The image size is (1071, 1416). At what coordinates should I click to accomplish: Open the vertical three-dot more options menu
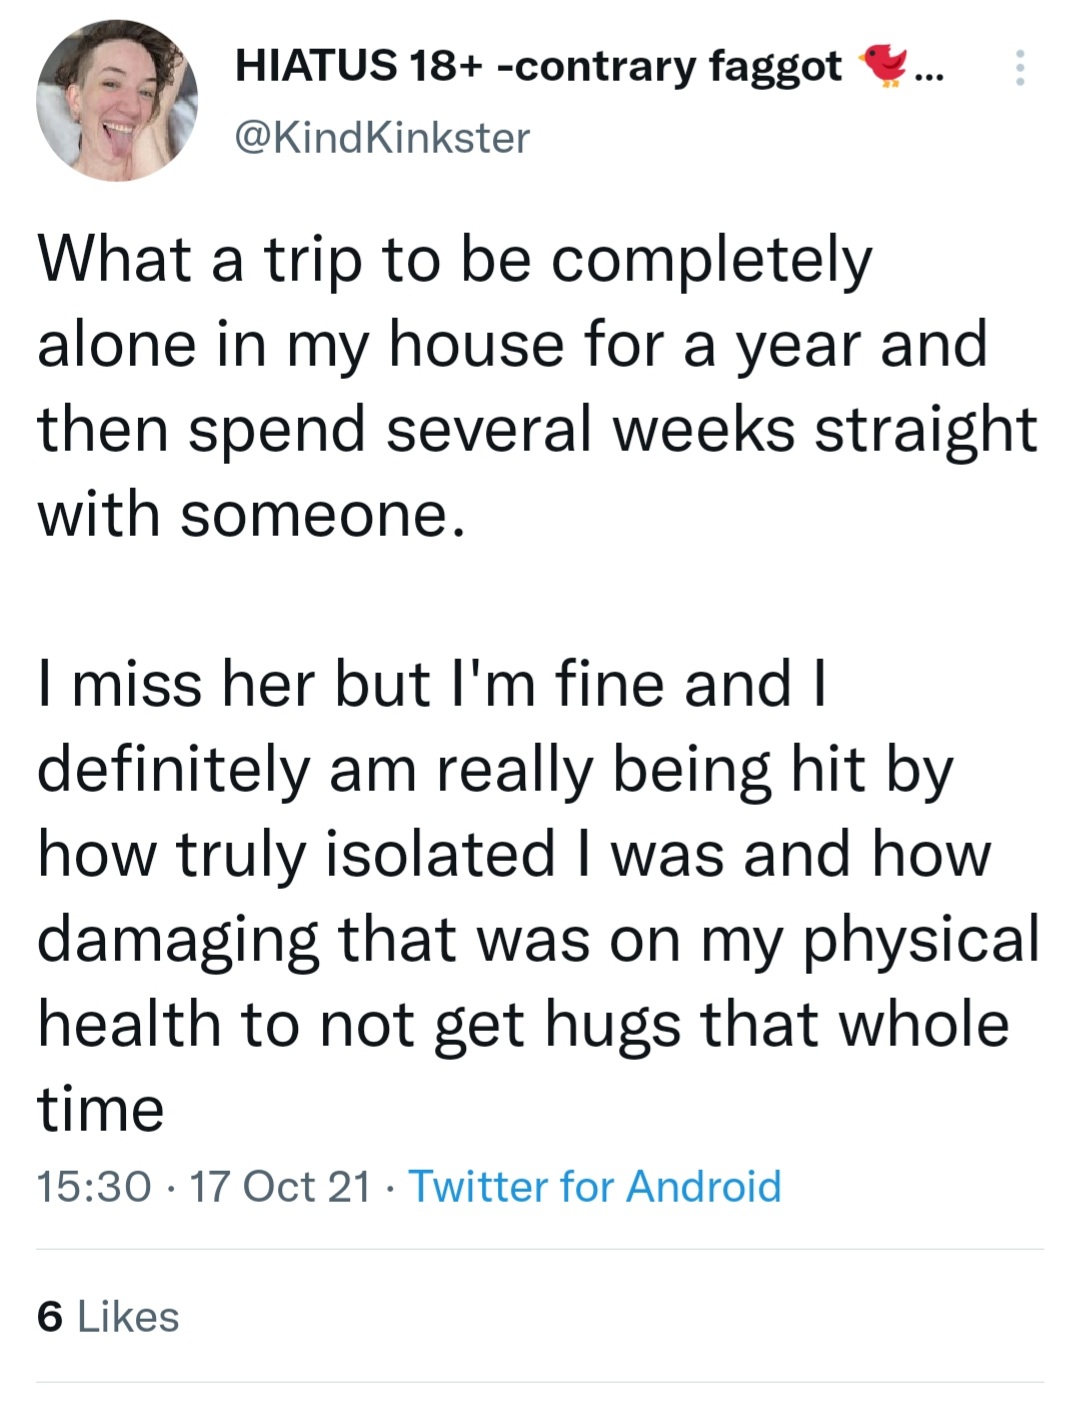[x=1019, y=68]
